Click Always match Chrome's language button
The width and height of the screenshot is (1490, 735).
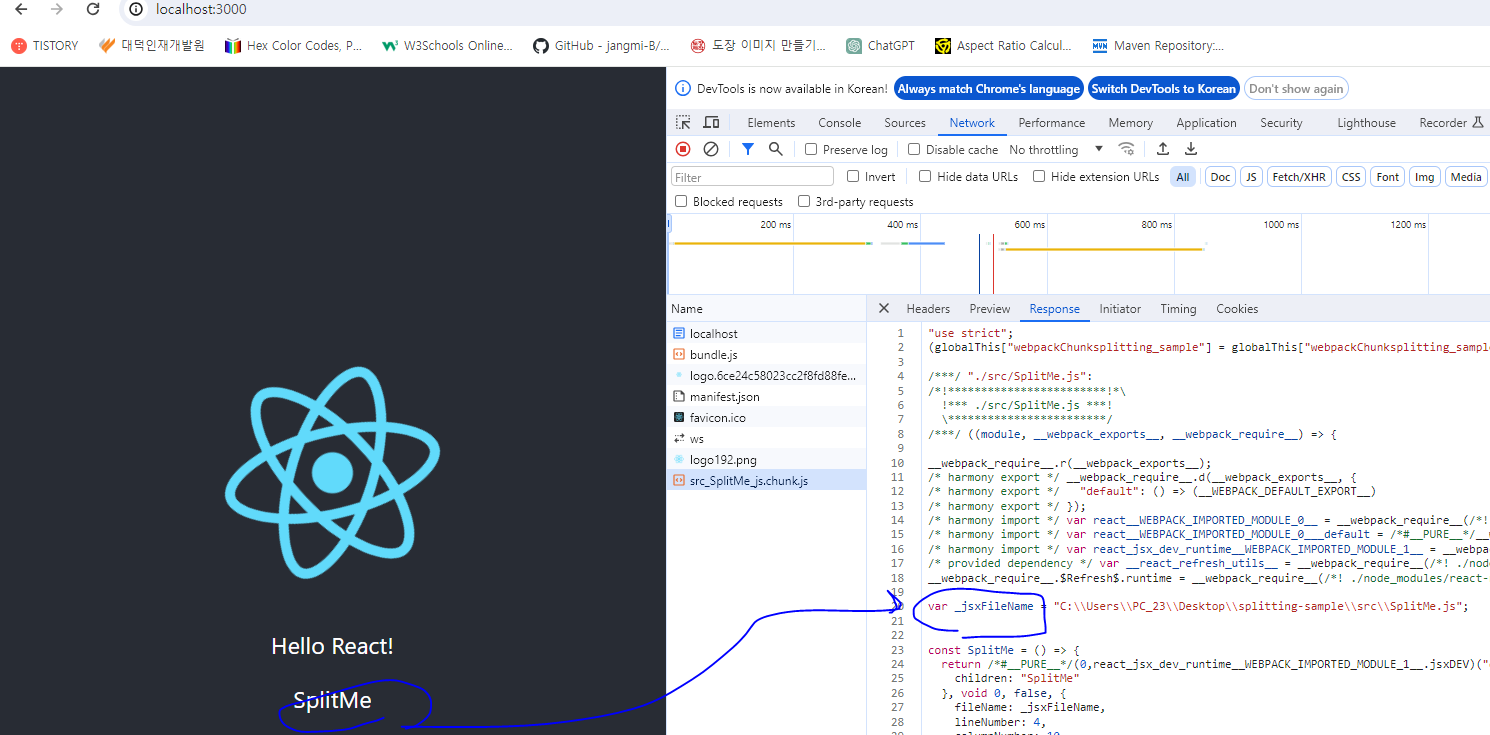pos(988,89)
